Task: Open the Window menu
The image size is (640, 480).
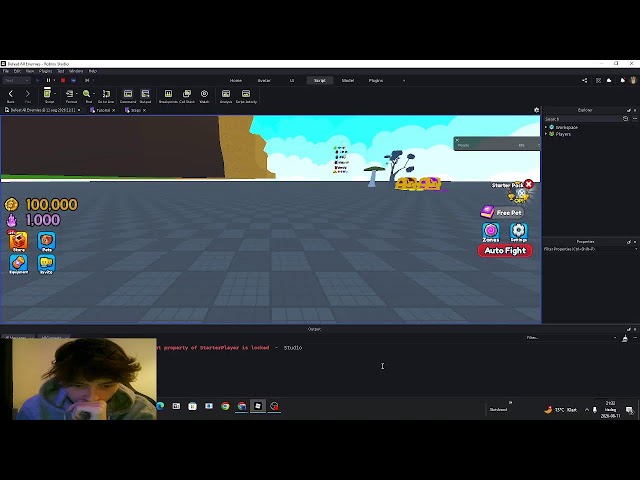Action: [76, 71]
